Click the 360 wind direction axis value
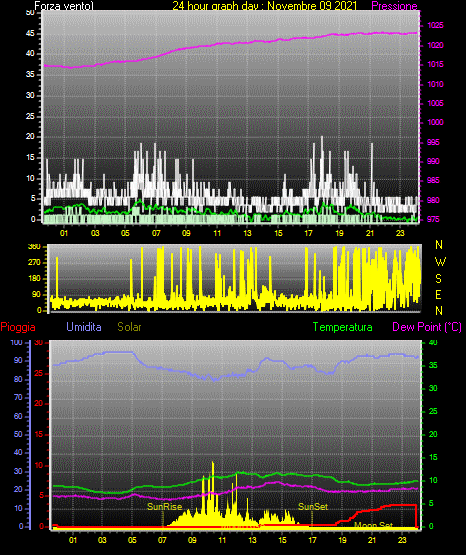The image size is (466, 555). click(34, 247)
